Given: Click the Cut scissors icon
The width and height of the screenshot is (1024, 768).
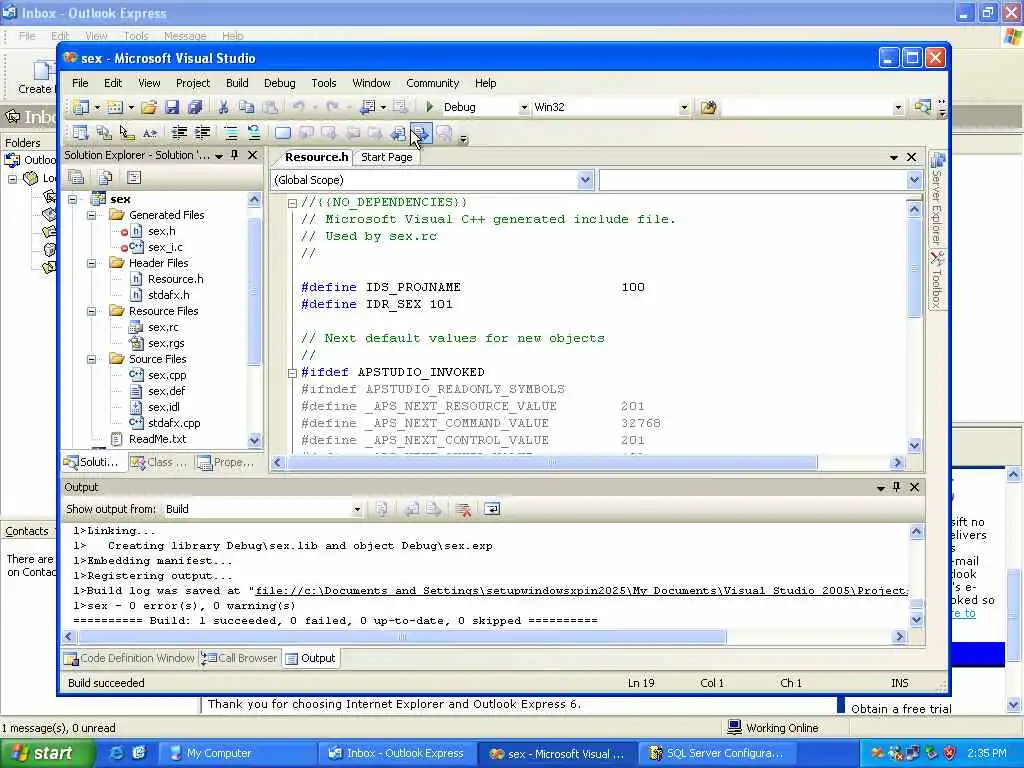Looking at the screenshot, I should (223, 107).
